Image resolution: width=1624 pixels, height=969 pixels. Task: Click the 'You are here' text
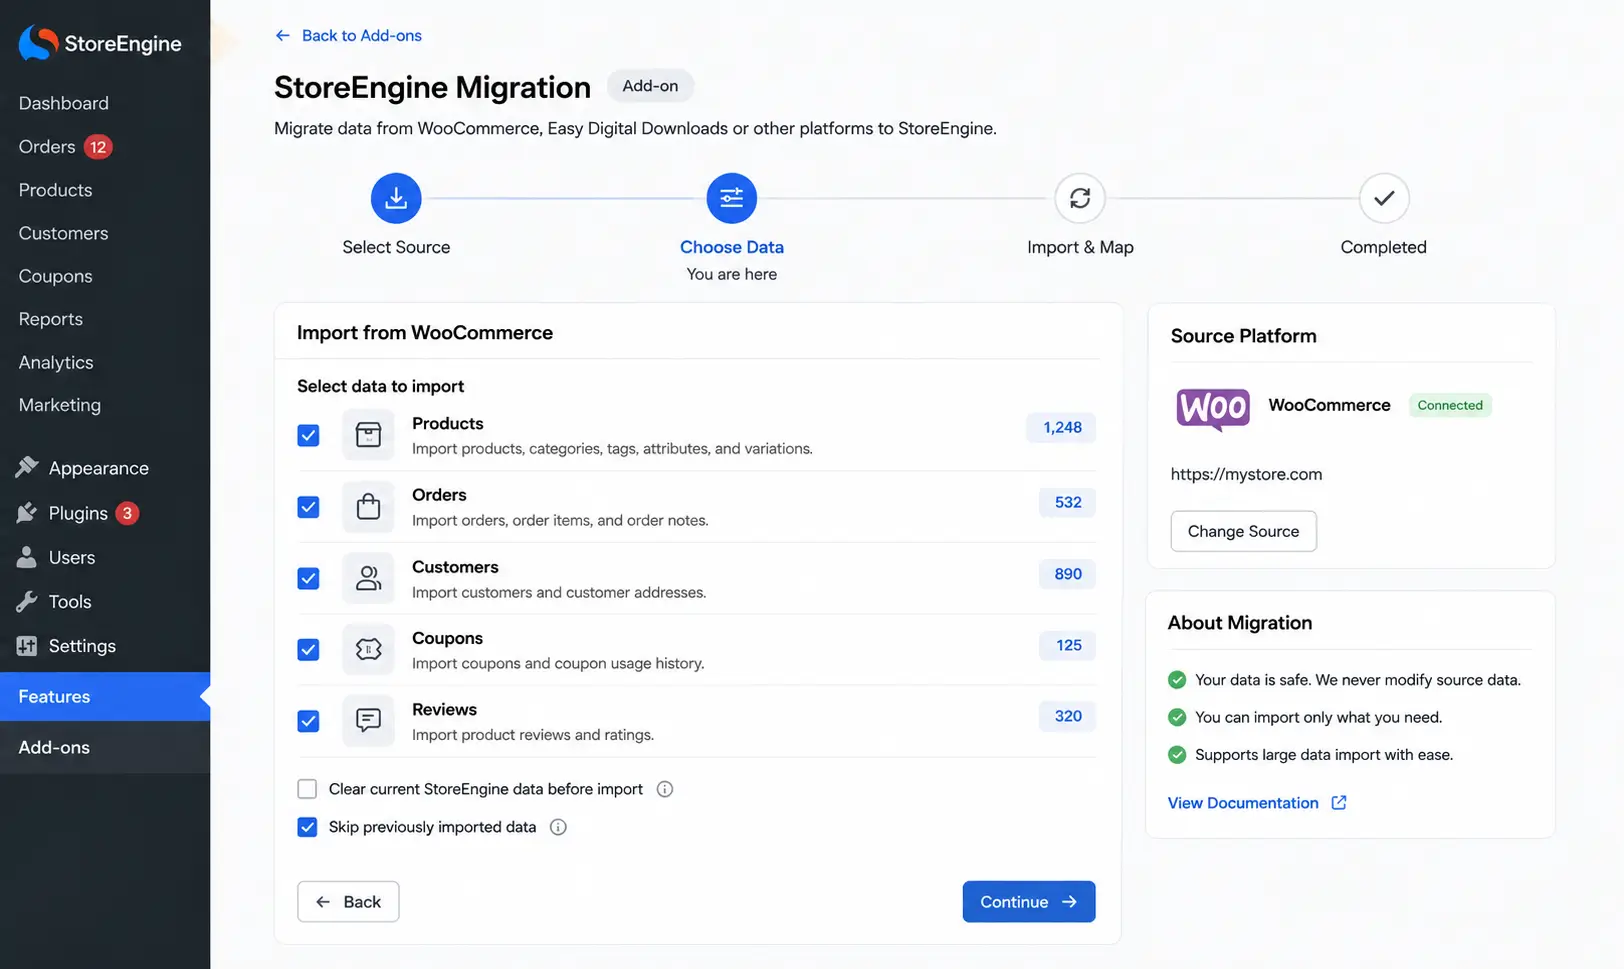tap(732, 274)
